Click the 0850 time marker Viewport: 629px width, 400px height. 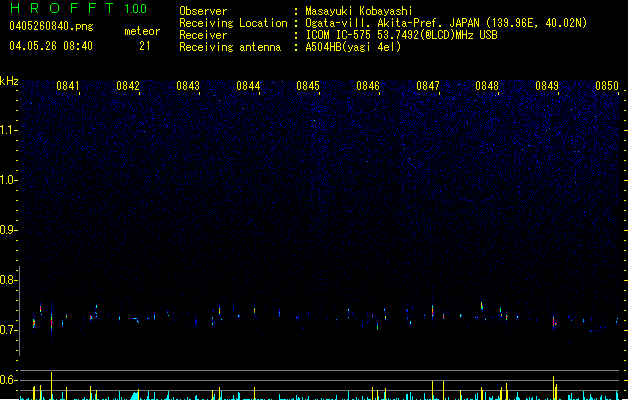(x=607, y=86)
